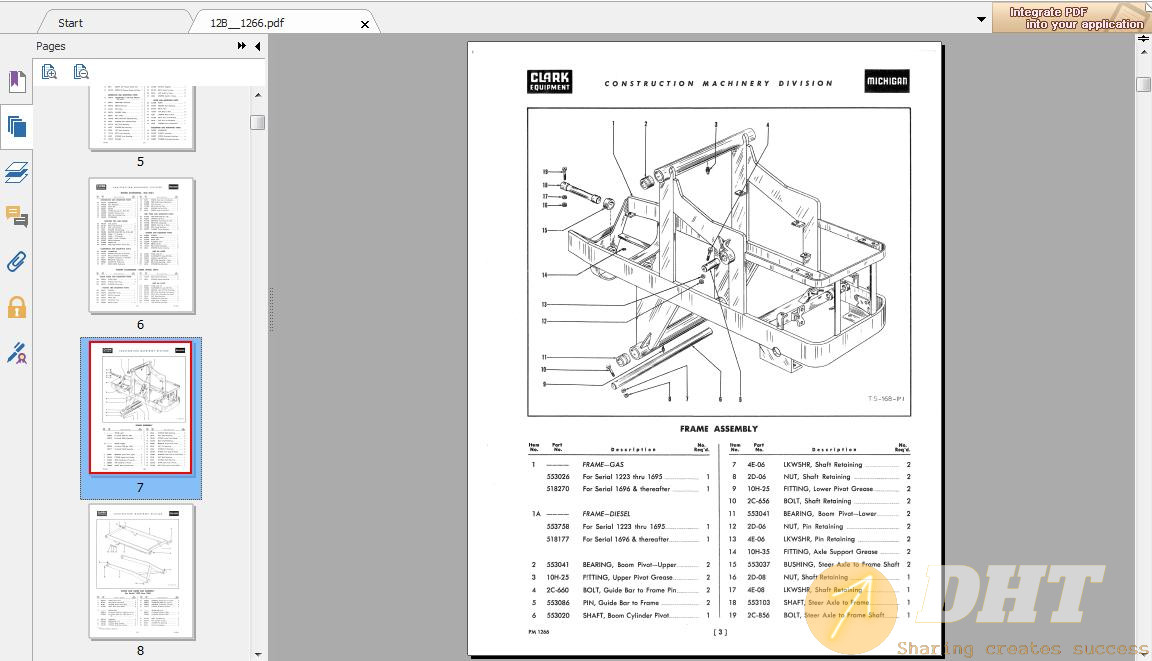Expand the Pages panel with double-arrow icon
The image size is (1152, 661).
coord(242,46)
